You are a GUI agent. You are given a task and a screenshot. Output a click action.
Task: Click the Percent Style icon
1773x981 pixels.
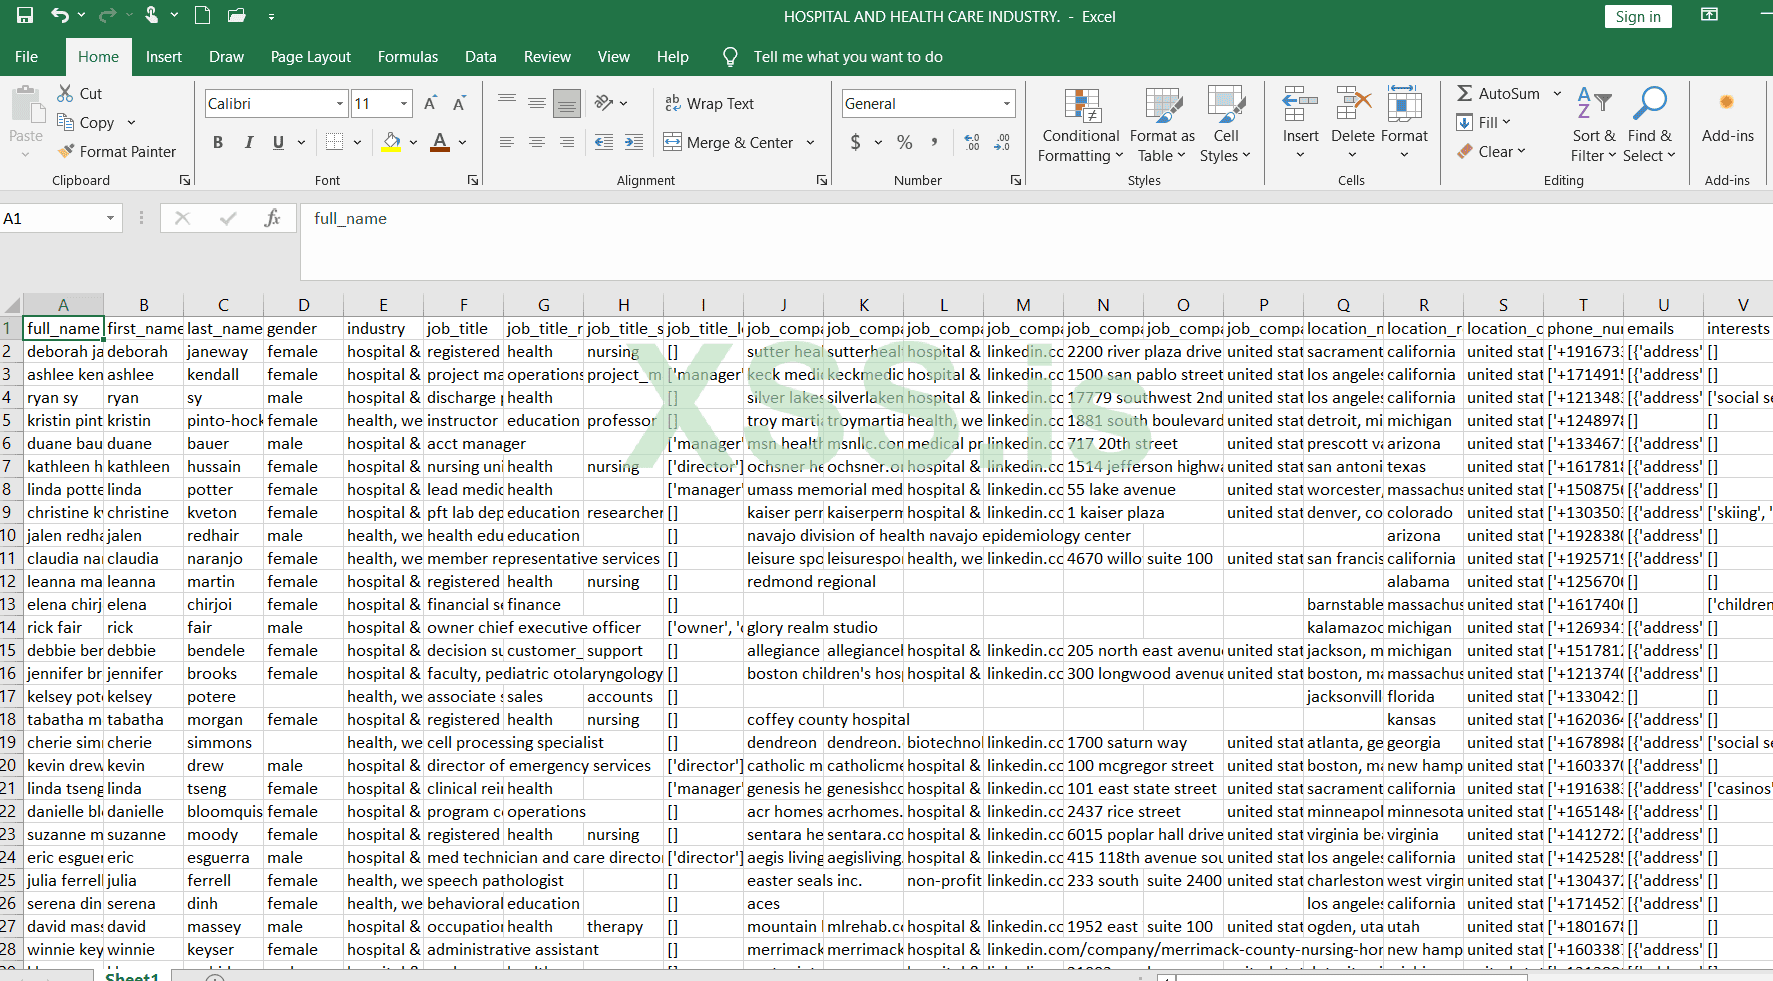[904, 142]
